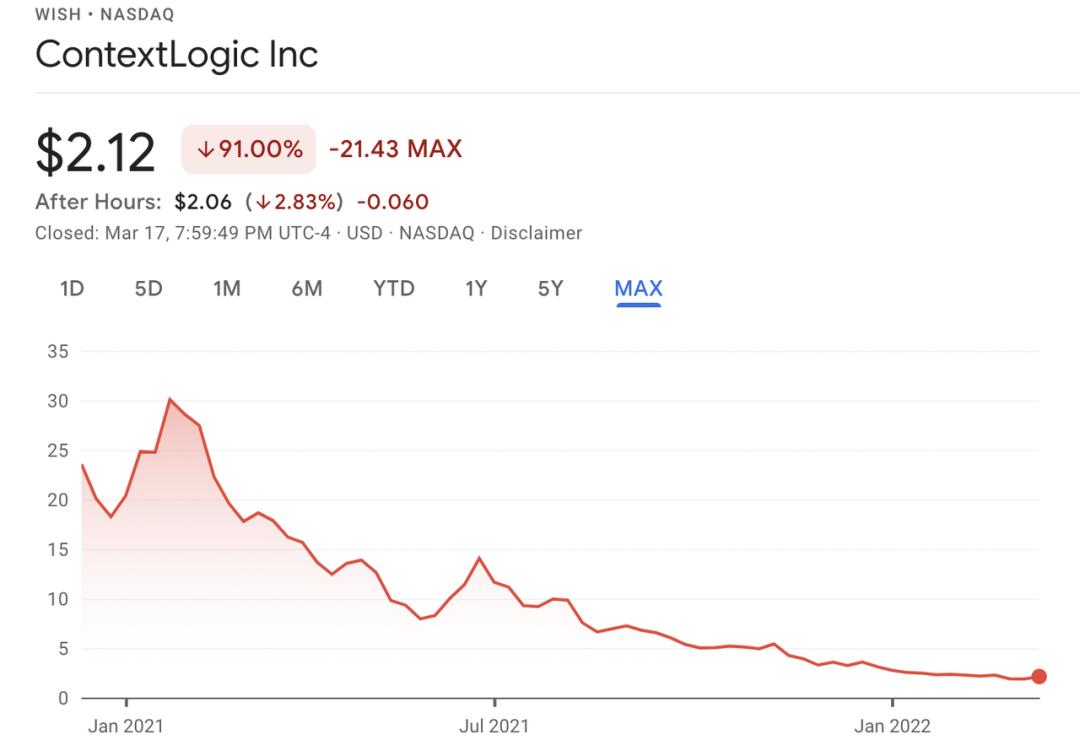Image resolution: width=1080 pixels, height=751 pixels.
Task: Click the ContextLogic Inc company title
Action: [177, 54]
